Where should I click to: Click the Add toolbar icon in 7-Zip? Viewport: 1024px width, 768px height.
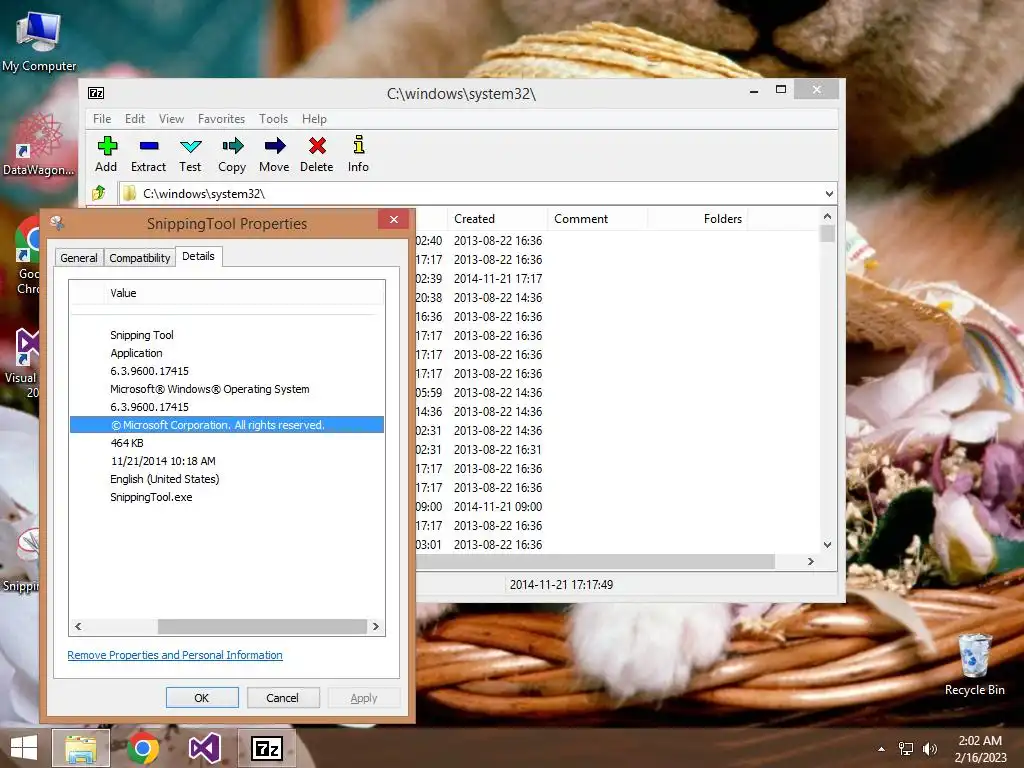(106, 154)
